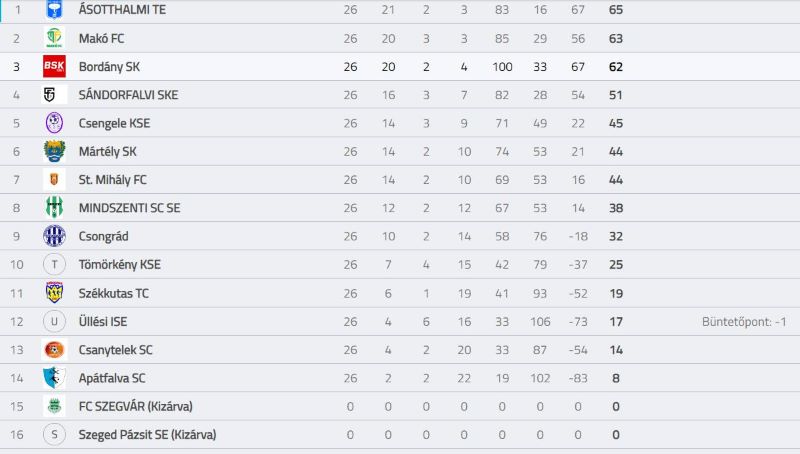Open the Bordány SK team link
The width and height of the screenshot is (800, 454).
[x=109, y=67]
